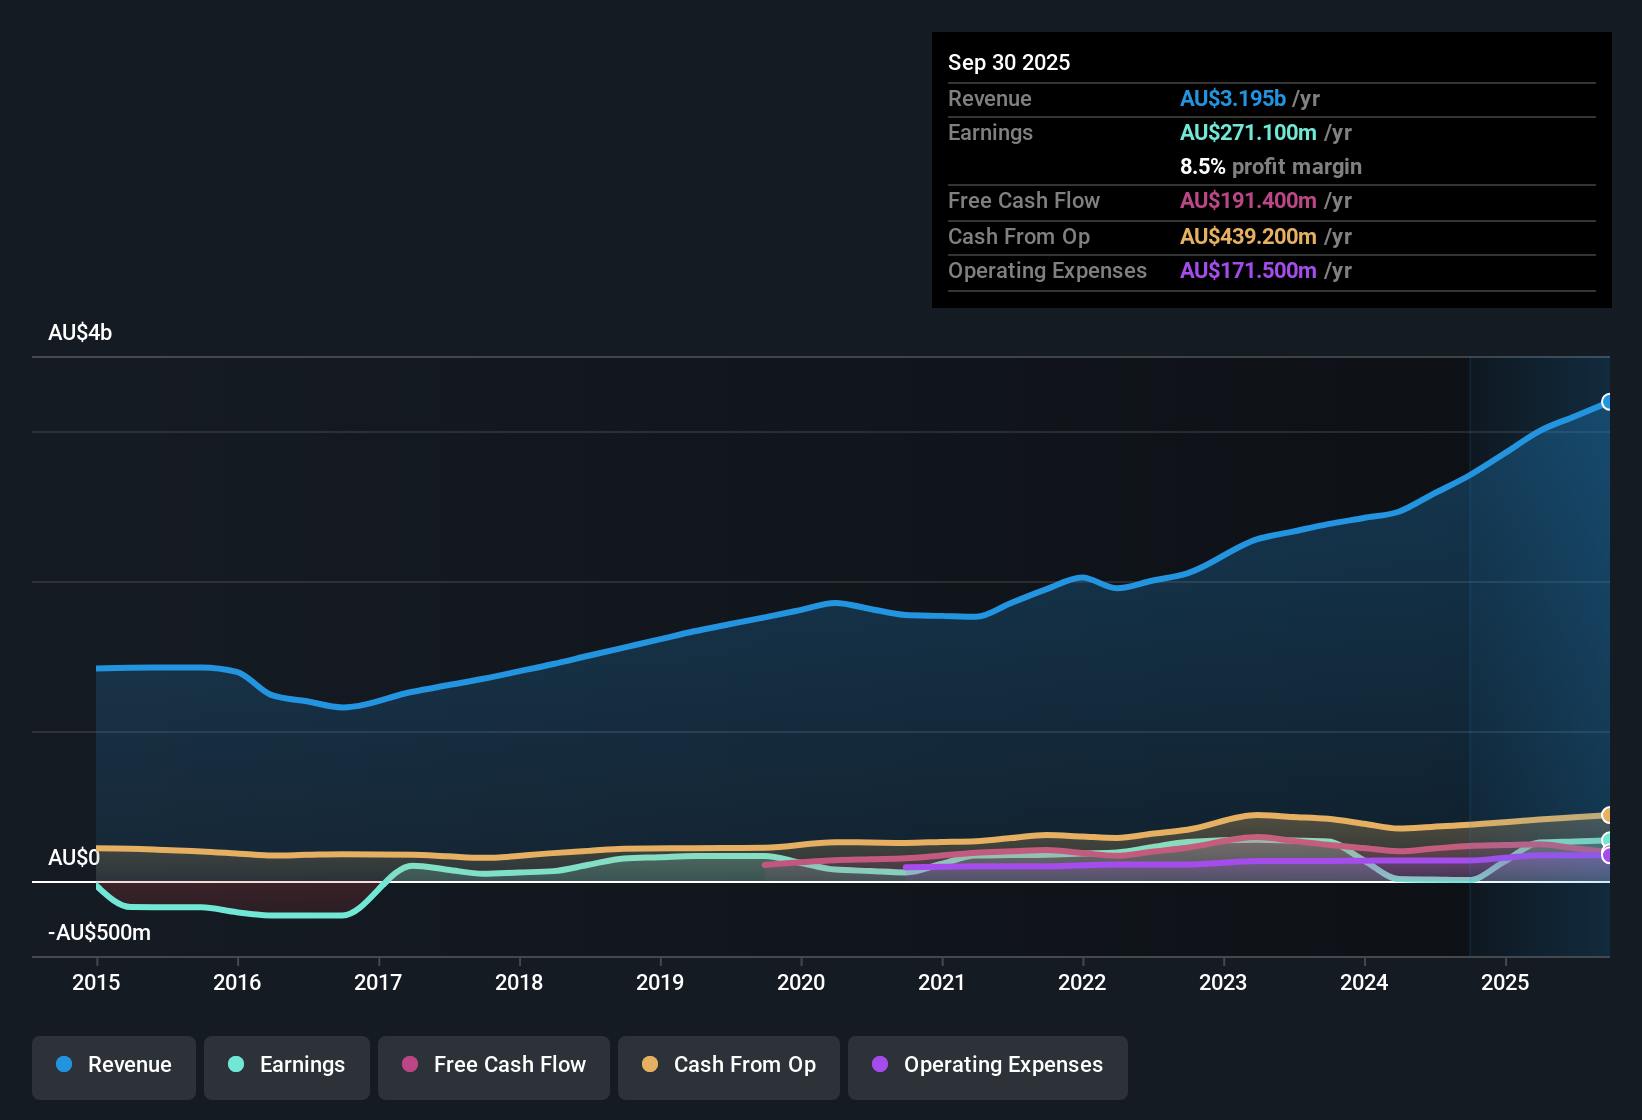Hide the Free Cash Flow line via its legend
Viewport: 1642px width, 1120px height.
[493, 1065]
